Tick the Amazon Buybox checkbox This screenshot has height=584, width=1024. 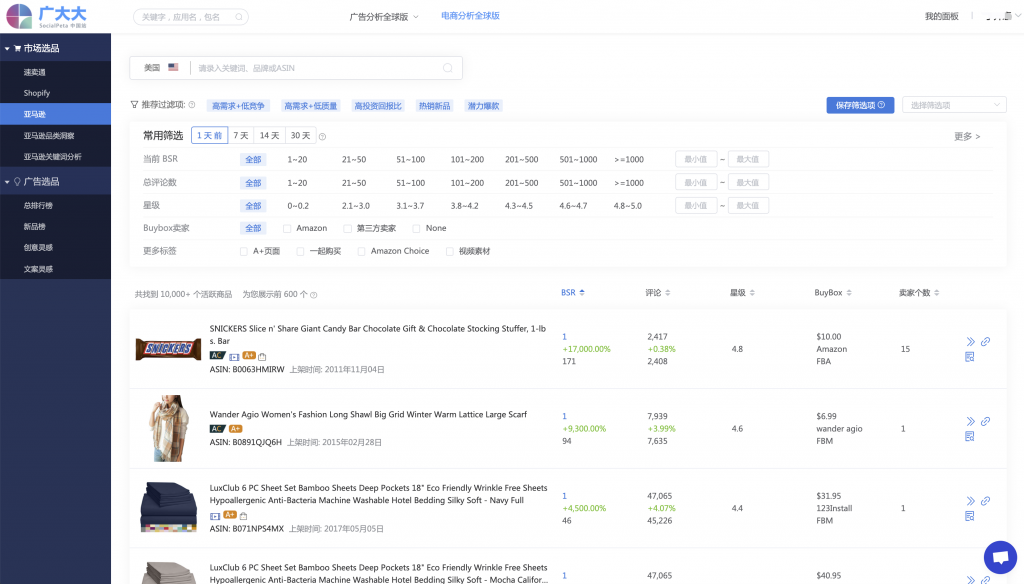pos(287,229)
